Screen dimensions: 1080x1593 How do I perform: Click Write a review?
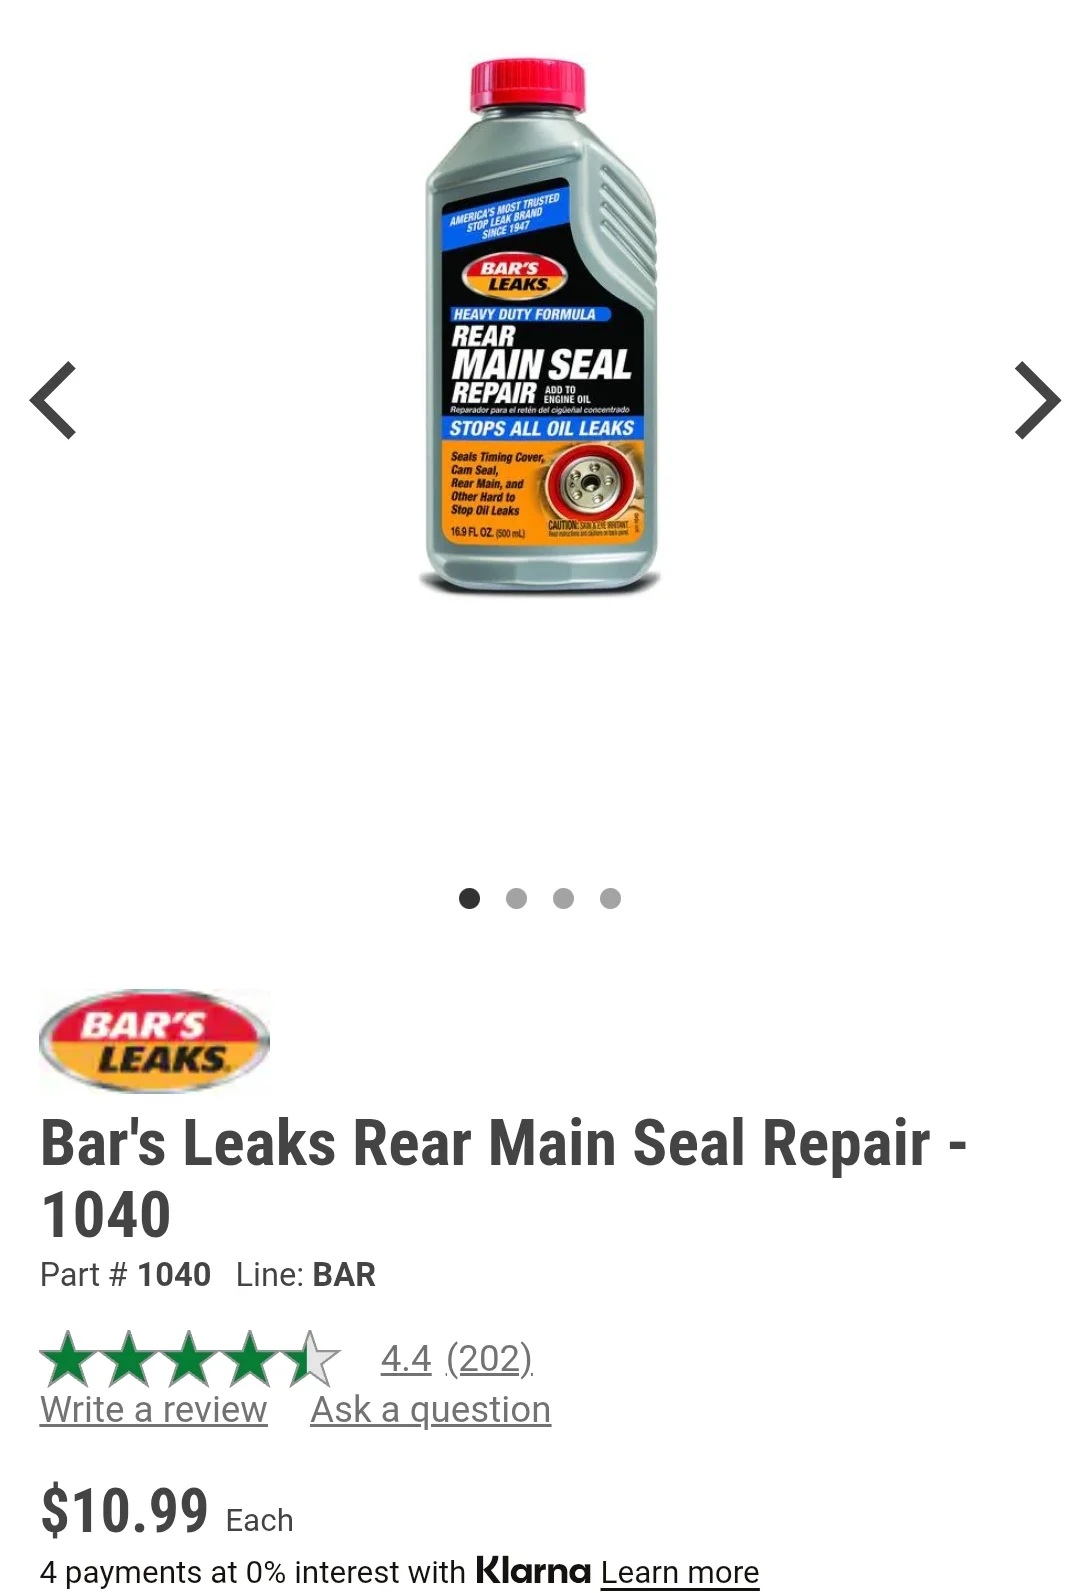click(154, 1409)
